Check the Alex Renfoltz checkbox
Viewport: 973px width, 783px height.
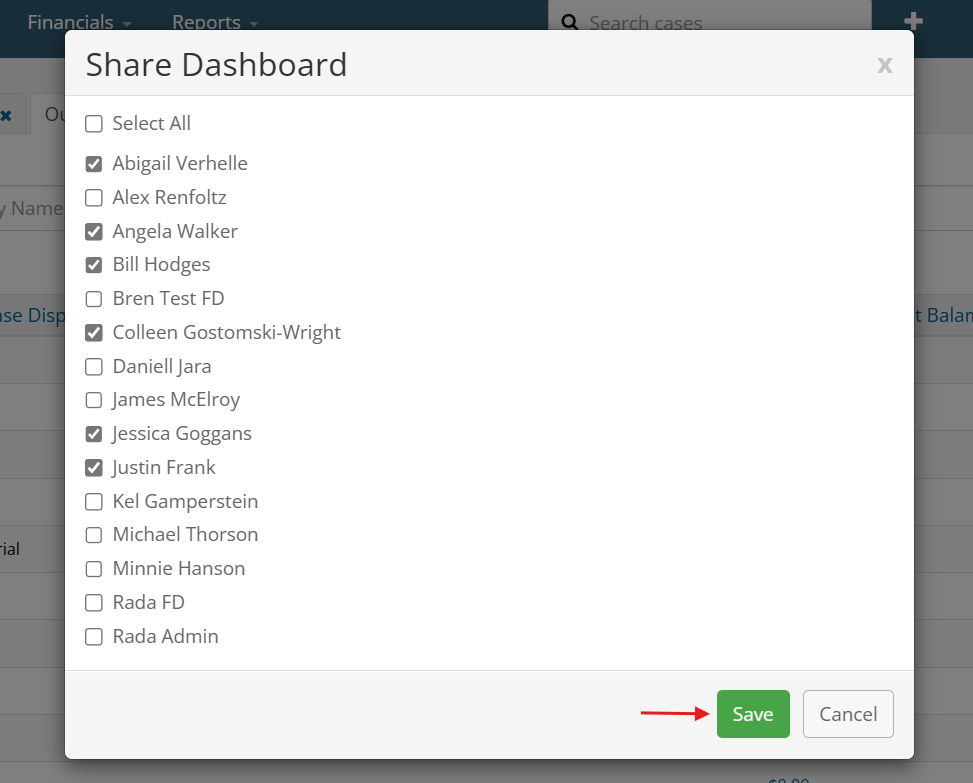click(94, 198)
